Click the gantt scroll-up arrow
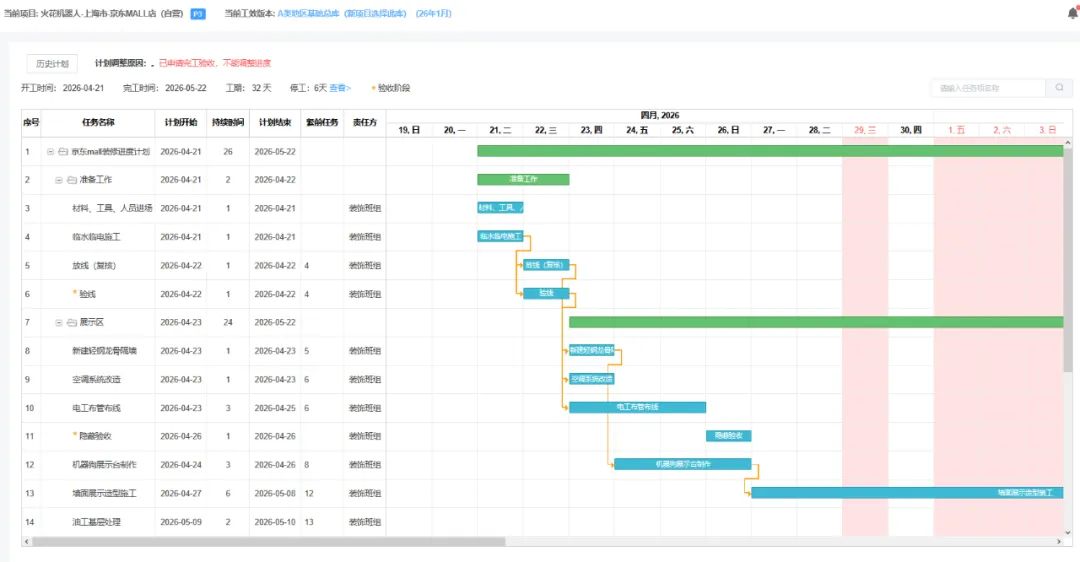The image size is (1080, 562). 1068,143
